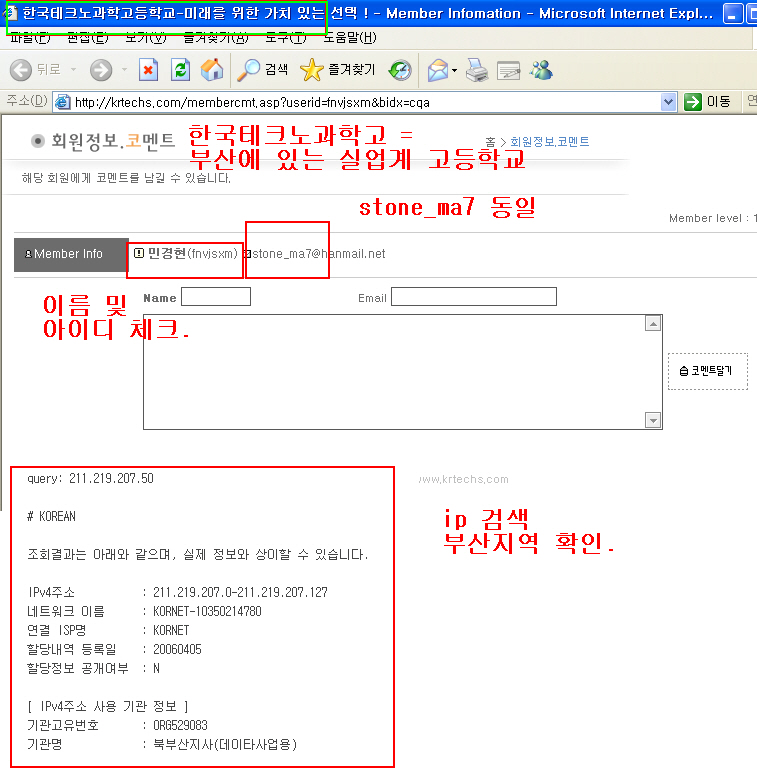This screenshot has height=779, width=757.
Task: Open the History clock icon
Action: point(400,70)
